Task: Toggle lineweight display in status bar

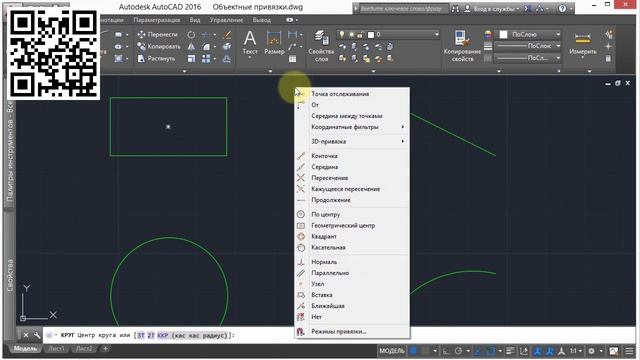Action: tap(510, 351)
